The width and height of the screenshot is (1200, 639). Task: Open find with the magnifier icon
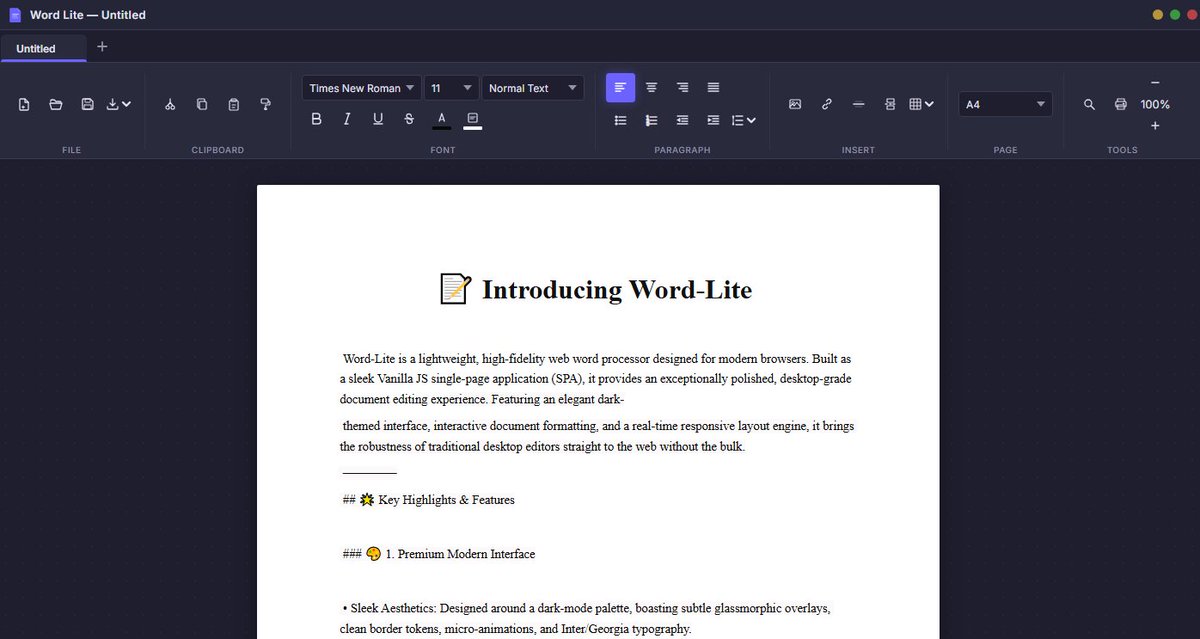[1090, 104]
